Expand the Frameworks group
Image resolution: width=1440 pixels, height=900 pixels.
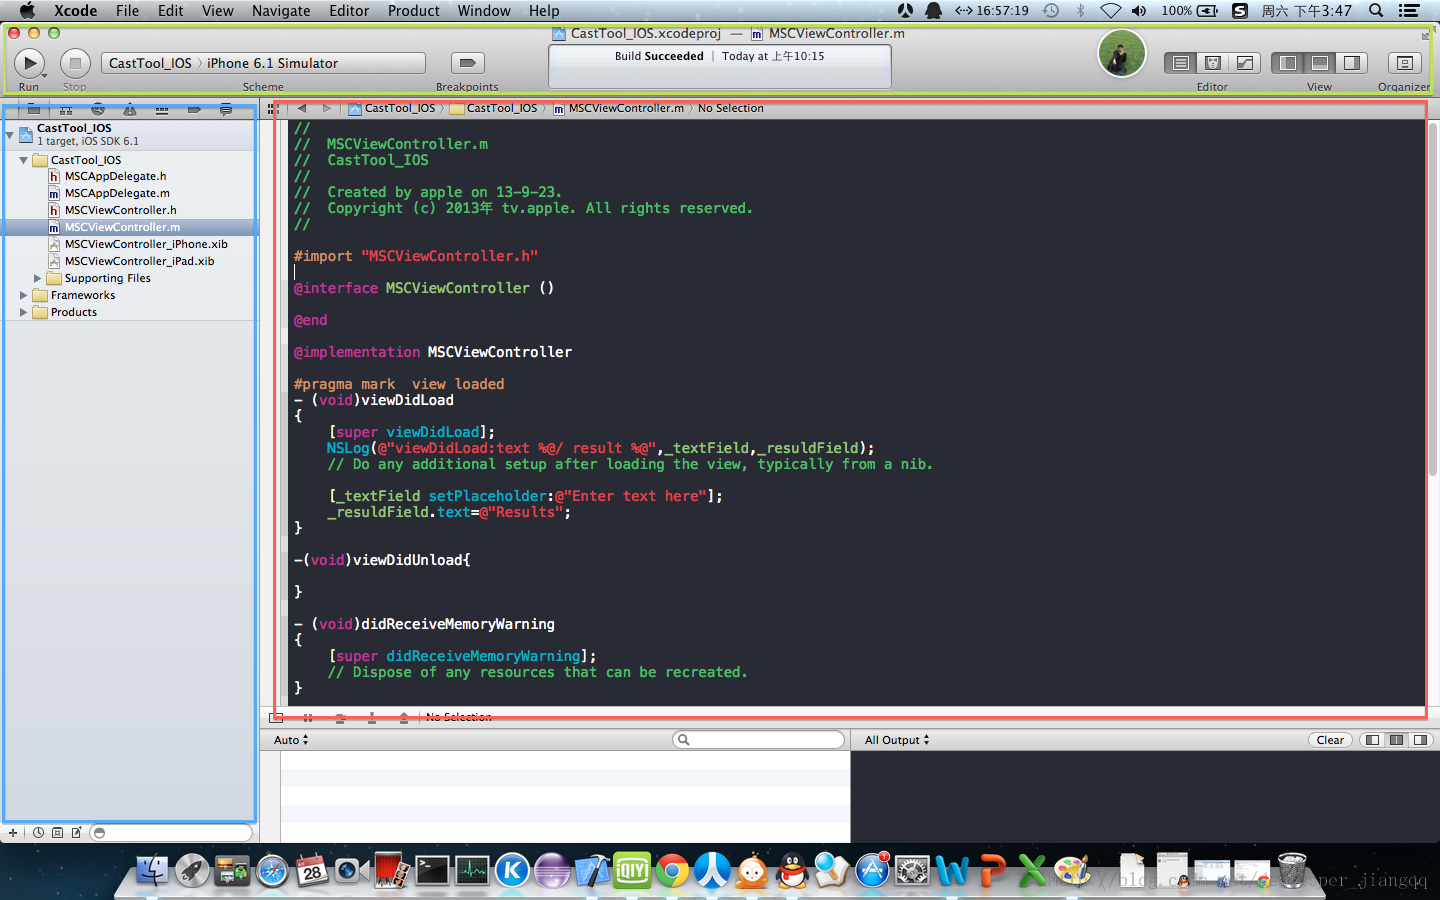pyautogui.click(x=24, y=295)
